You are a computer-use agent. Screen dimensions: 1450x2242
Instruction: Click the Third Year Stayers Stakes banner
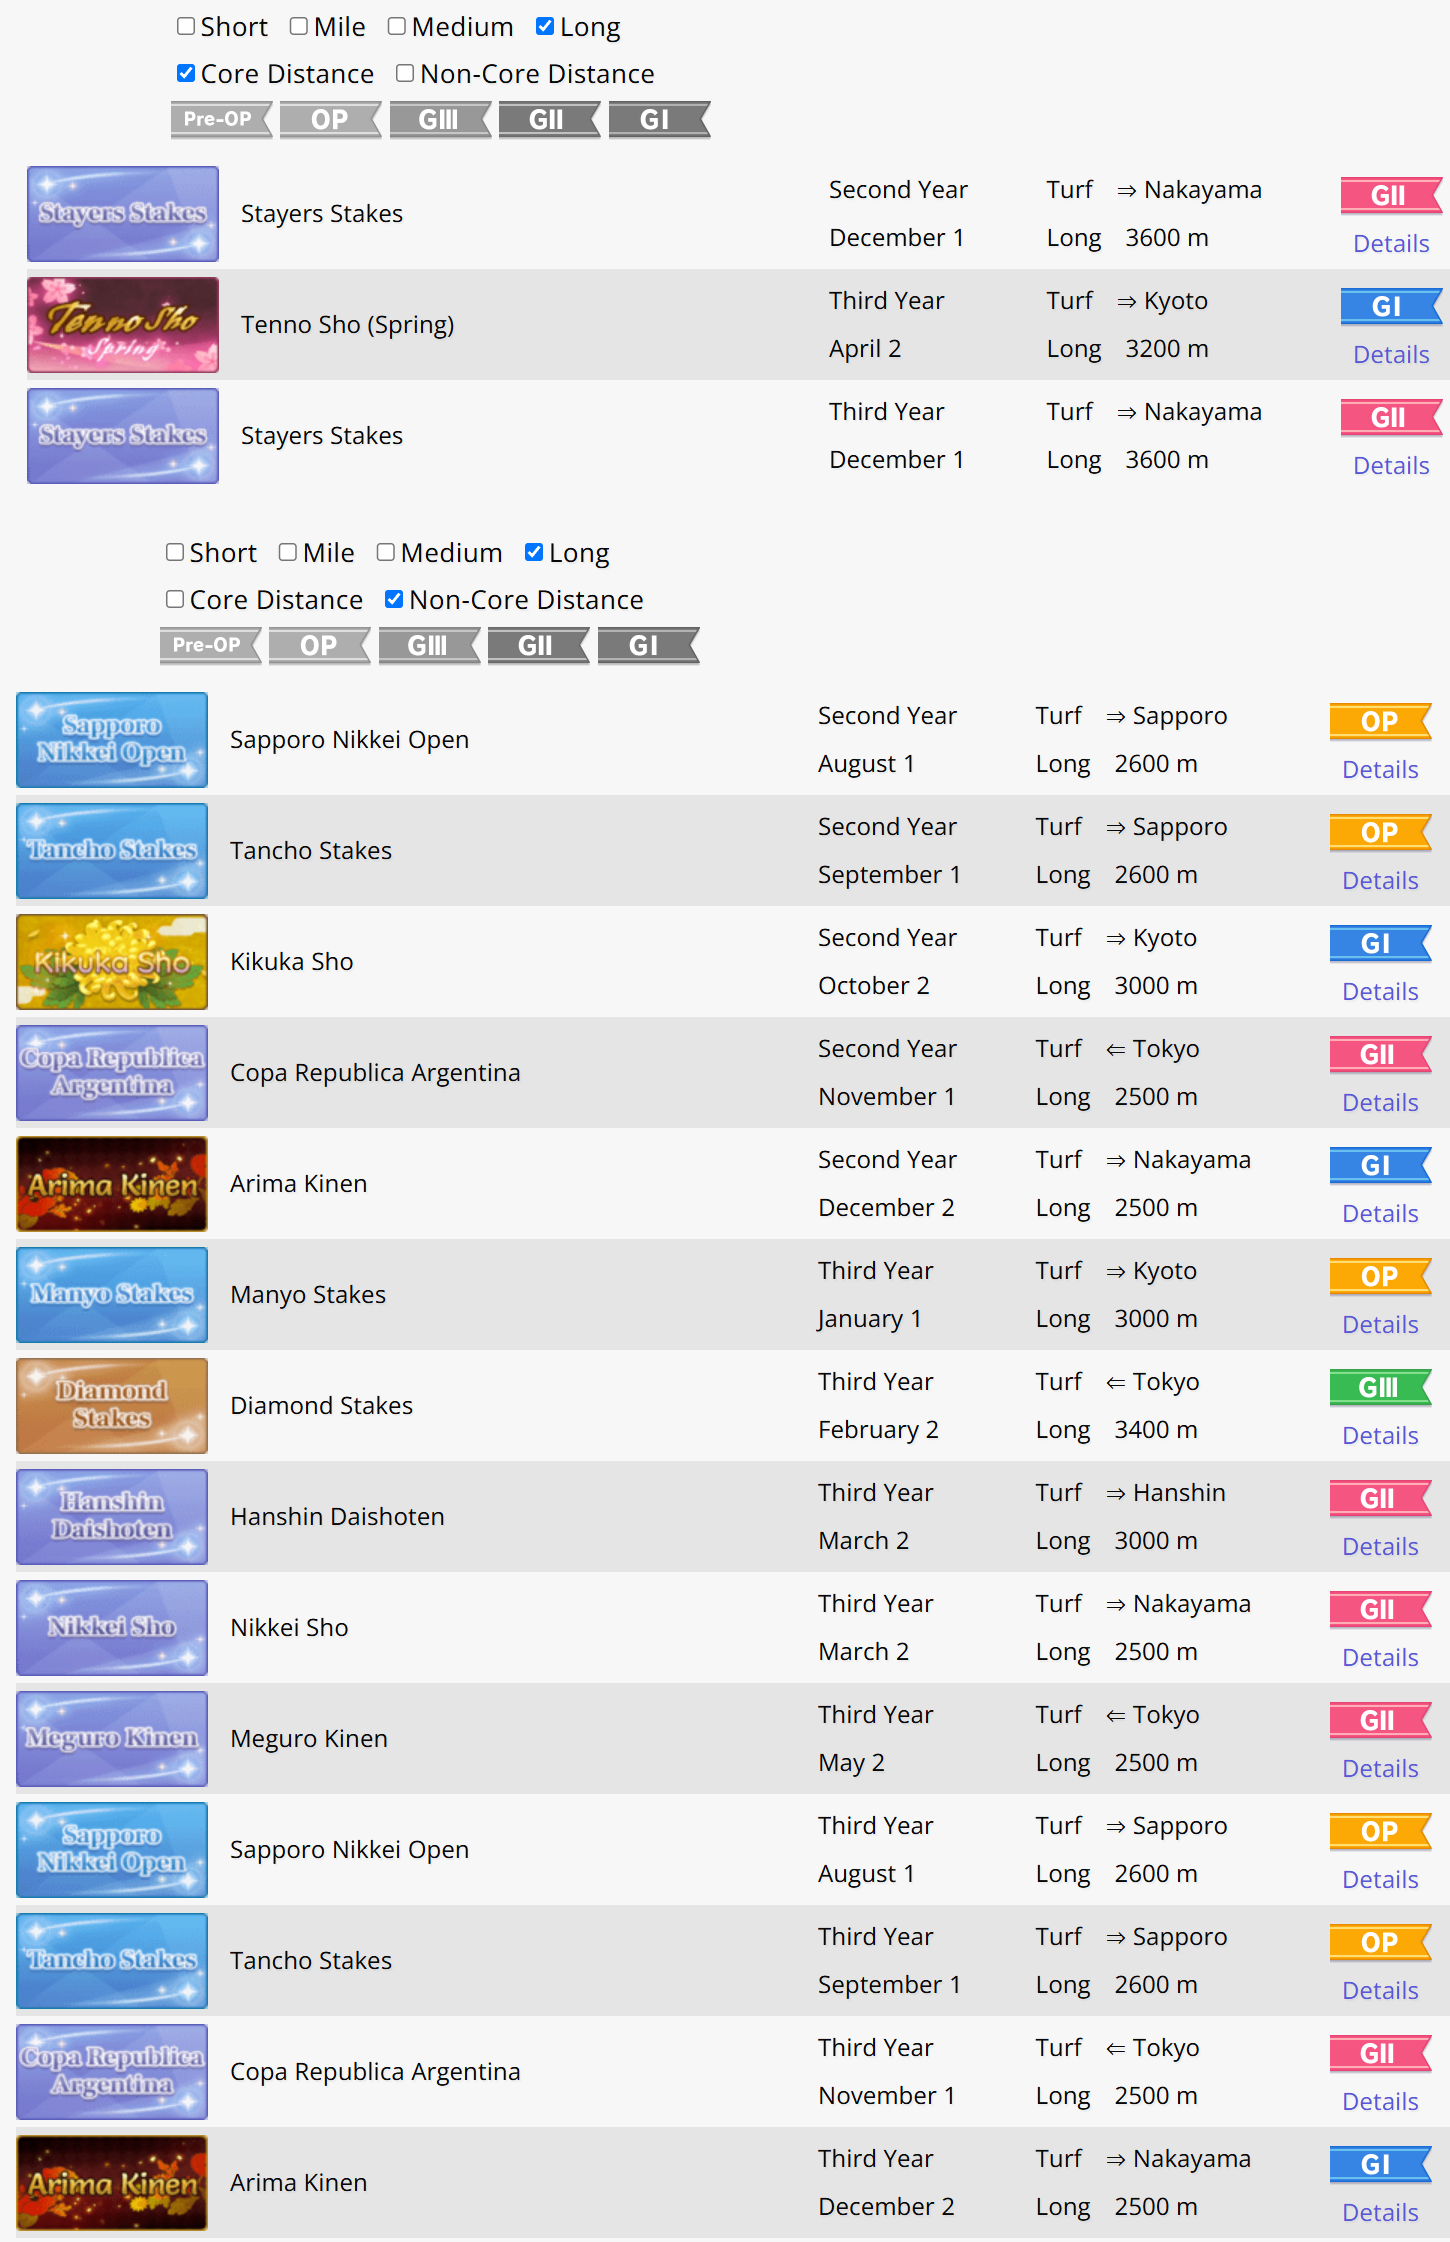[x=123, y=436]
